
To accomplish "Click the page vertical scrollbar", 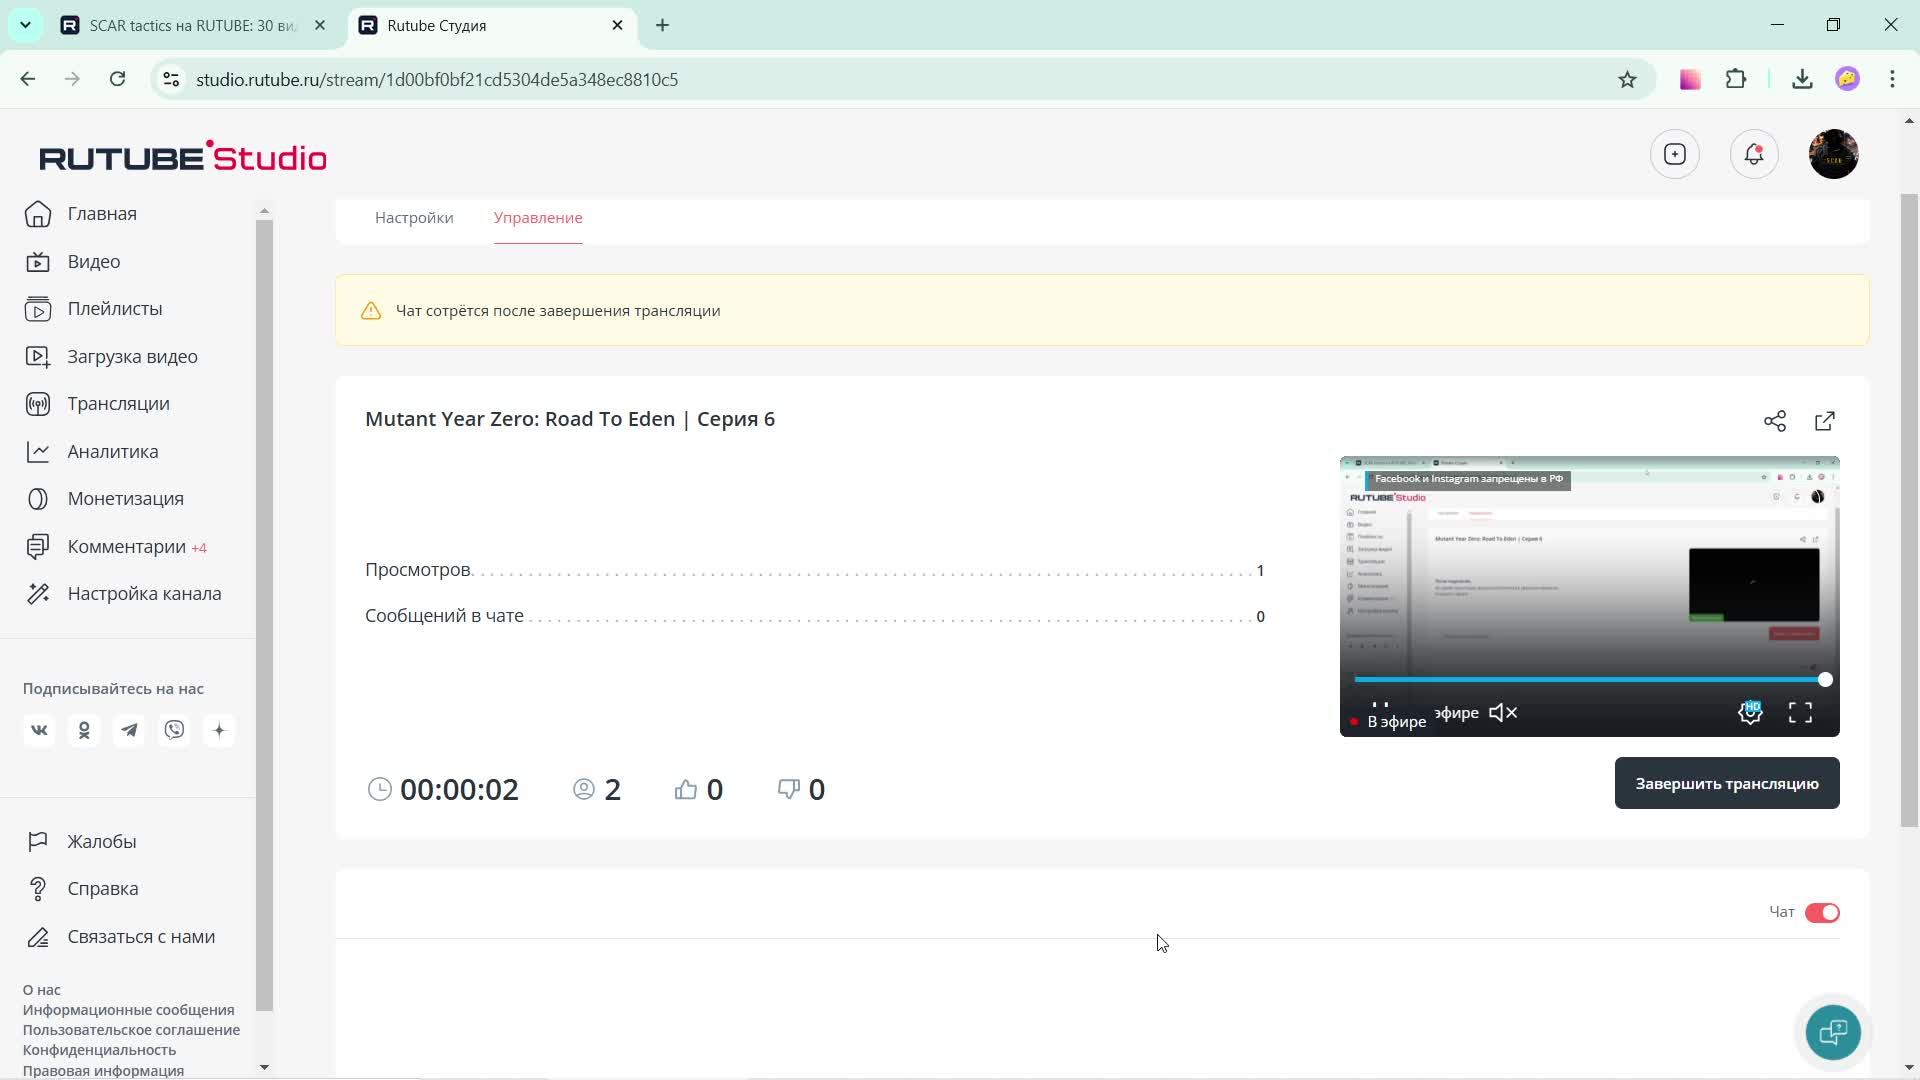I will pyautogui.click(x=1909, y=510).
